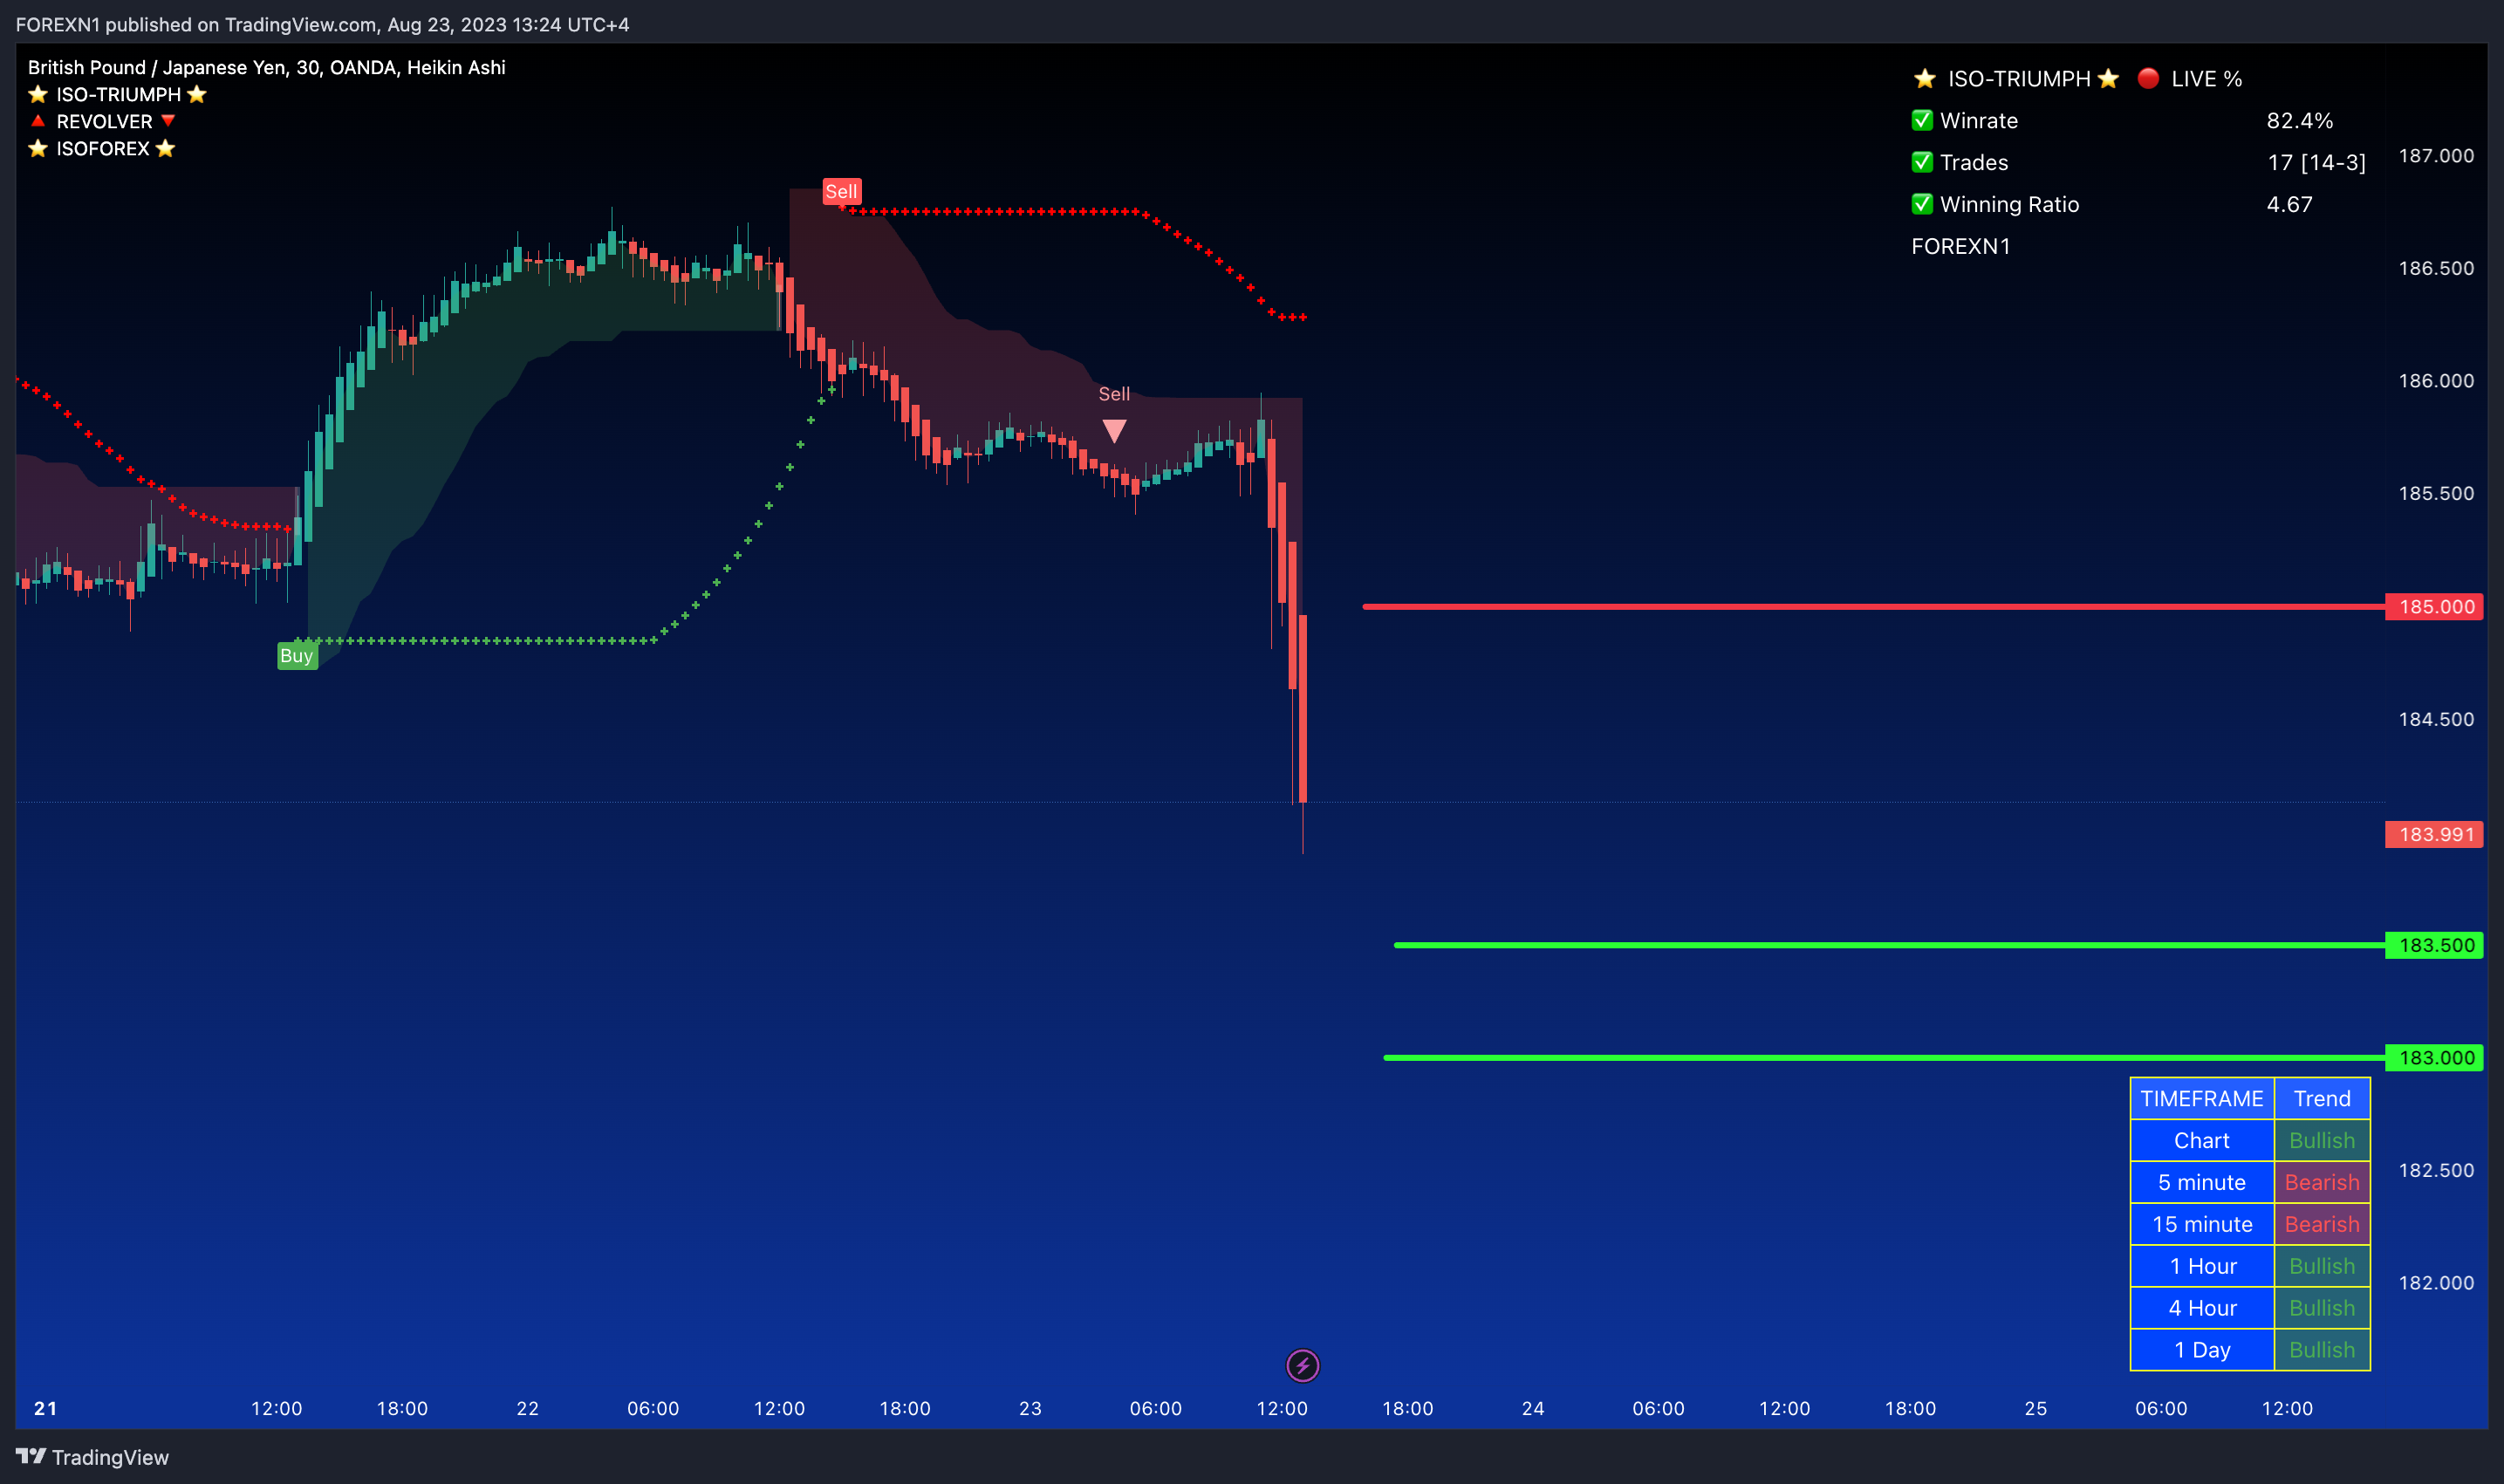The width and height of the screenshot is (2504, 1484).
Task: Click the 15 minute Bearish cell
Action: (x=2322, y=1224)
